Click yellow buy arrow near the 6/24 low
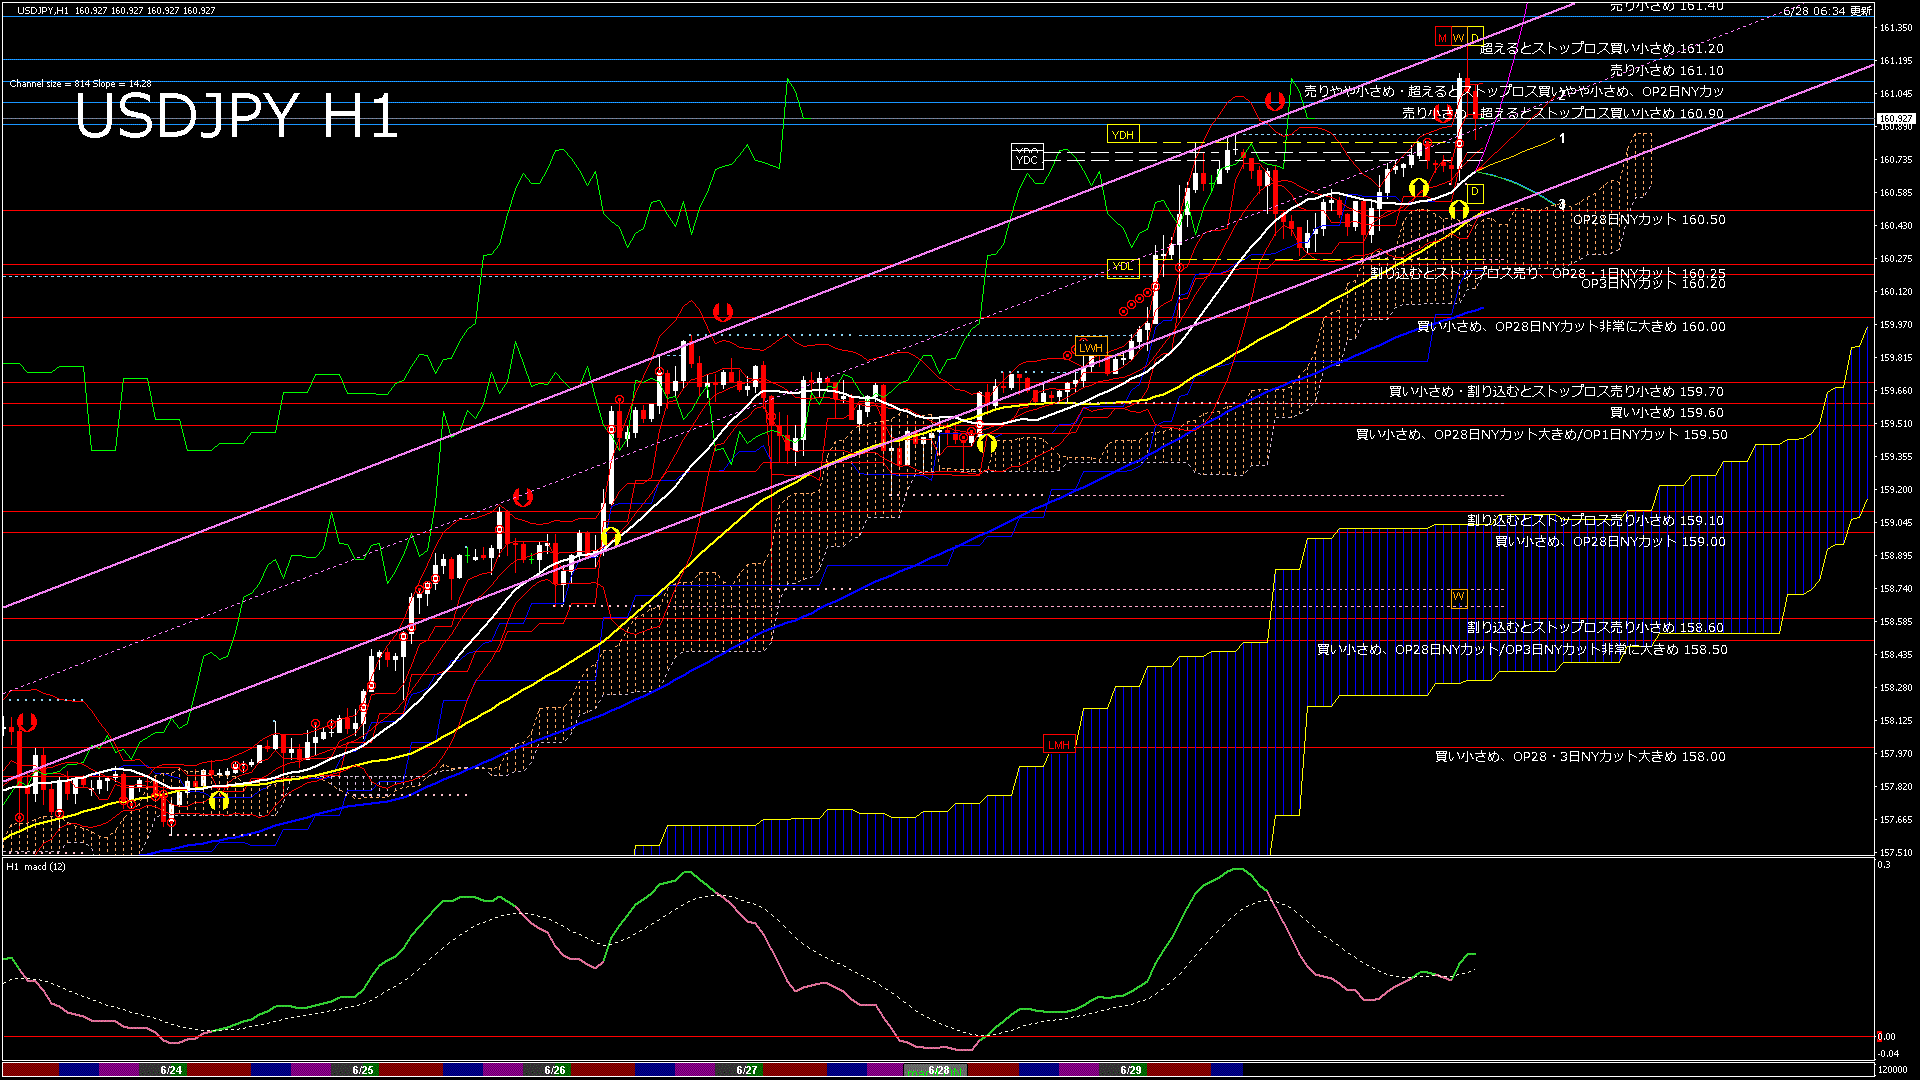1920x1080 pixels. 218,801
